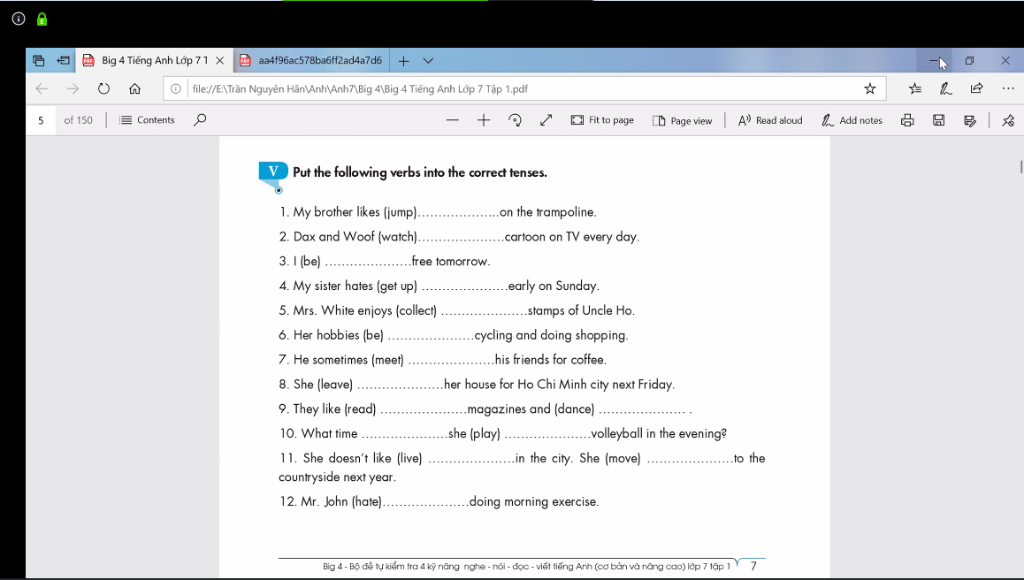The width and height of the screenshot is (1024, 580).
Task: Share this page
Action: coord(977,89)
